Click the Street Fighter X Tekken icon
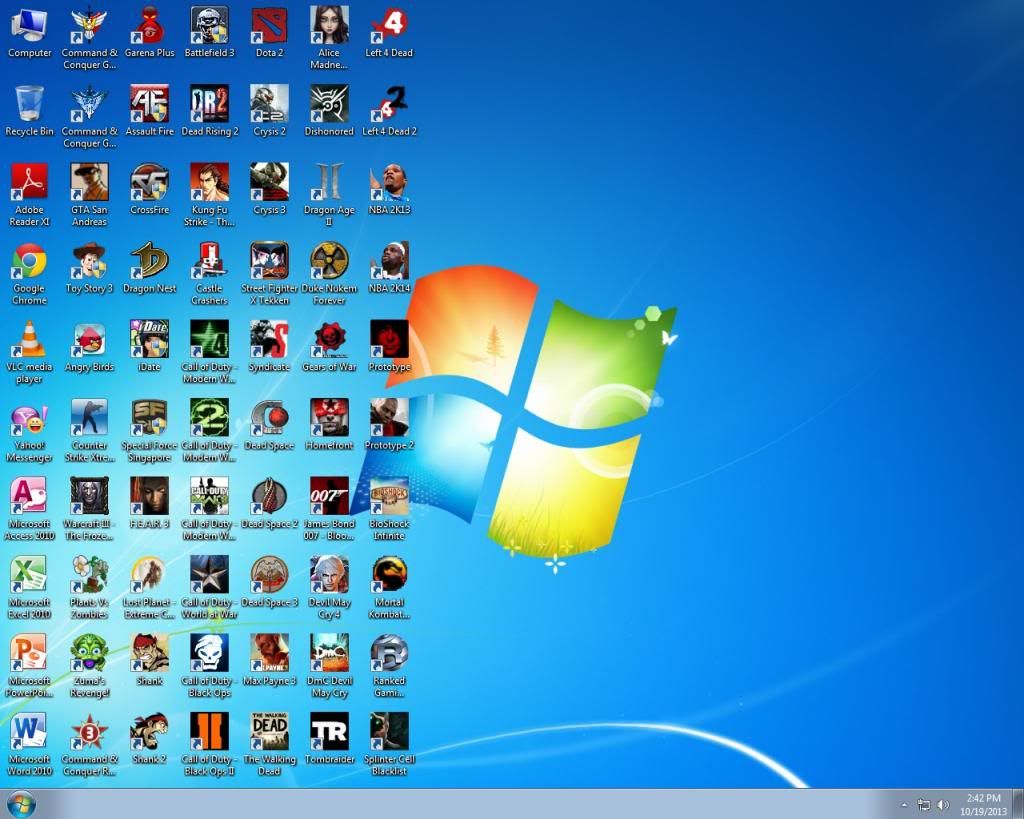This screenshot has height=819, width=1024. 270,273
